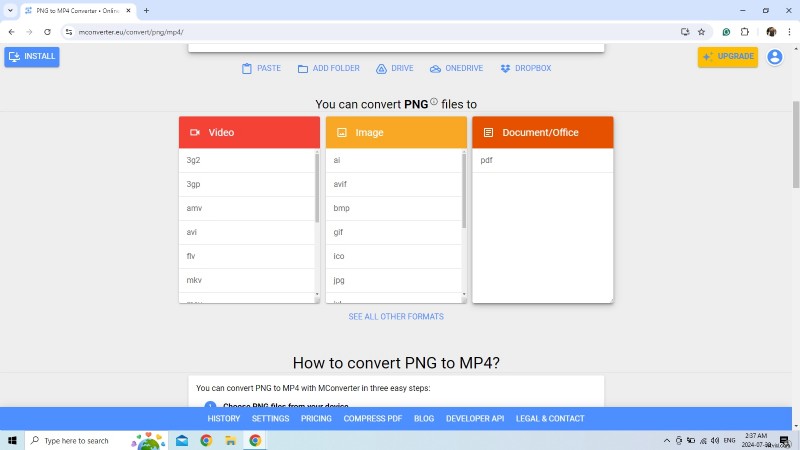
Task: Open History in bottom menu
Action: (x=223, y=418)
